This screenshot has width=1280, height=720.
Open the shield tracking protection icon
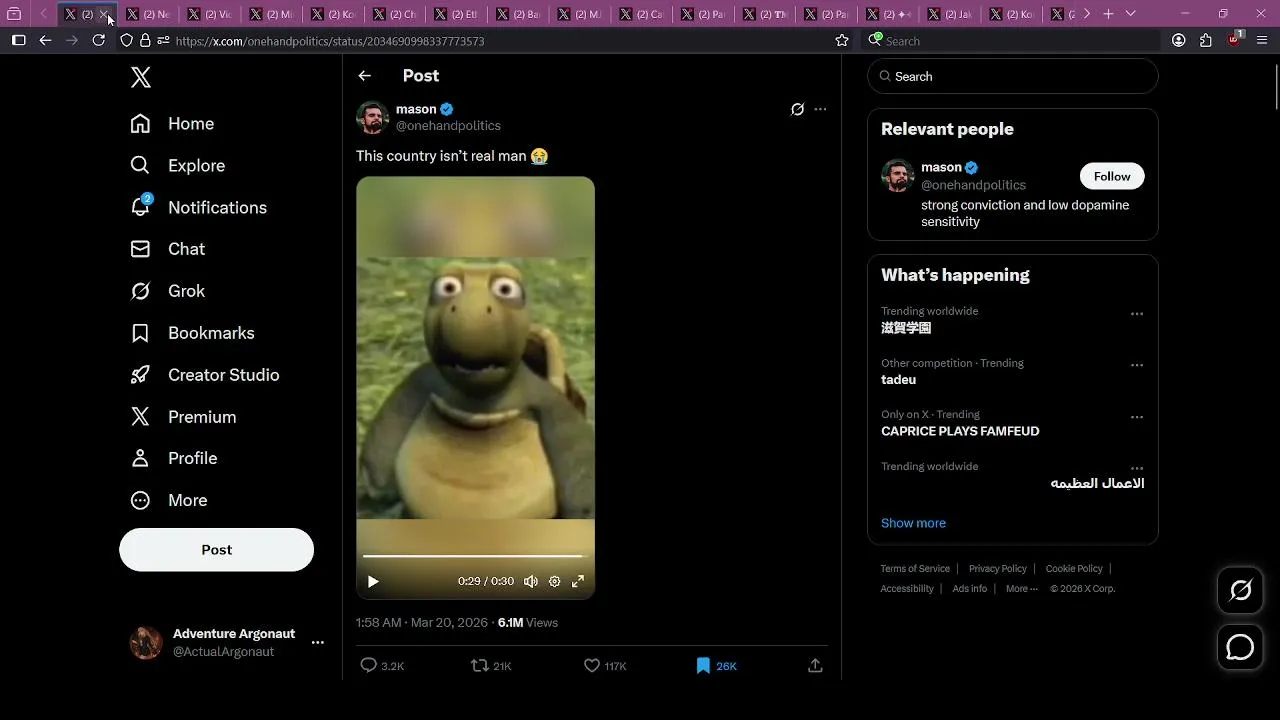(126, 40)
